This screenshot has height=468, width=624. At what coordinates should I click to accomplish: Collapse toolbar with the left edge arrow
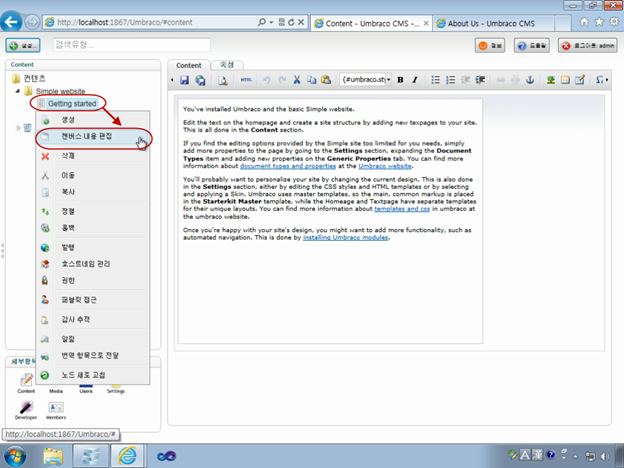(172, 80)
